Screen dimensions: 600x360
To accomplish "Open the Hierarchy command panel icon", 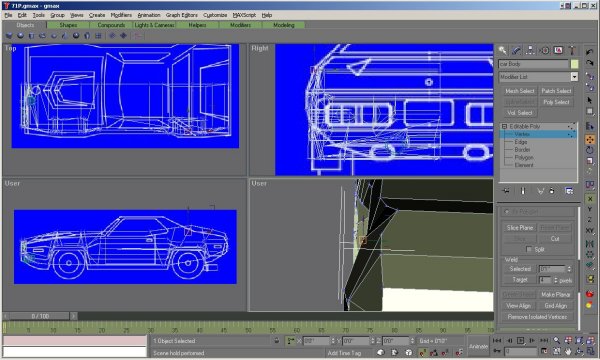I will (530, 50).
